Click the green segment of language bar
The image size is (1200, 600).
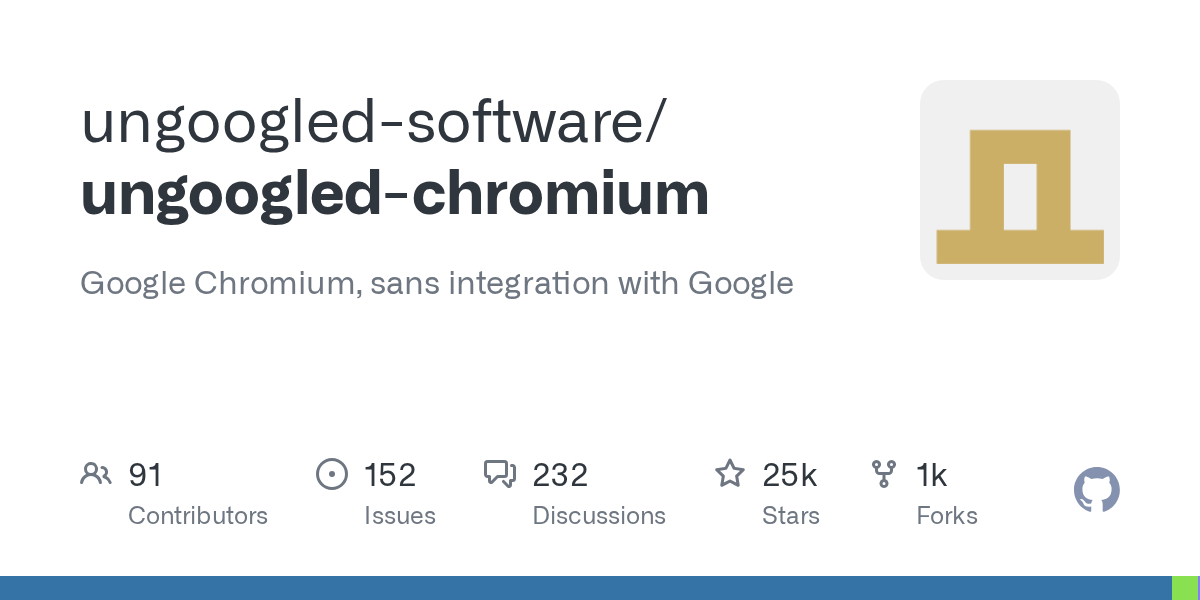pyautogui.click(x=1185, y=588)
